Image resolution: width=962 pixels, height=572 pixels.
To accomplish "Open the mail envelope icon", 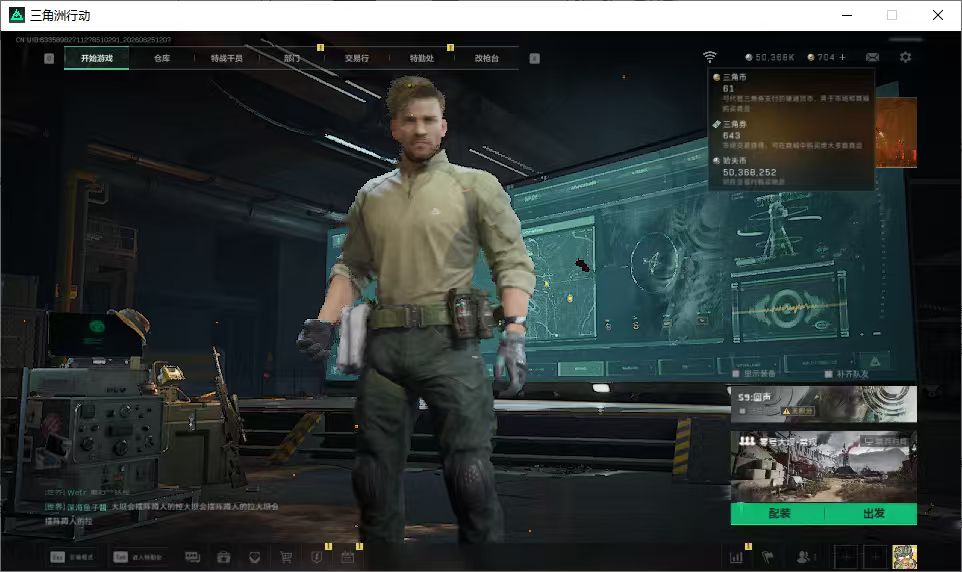I will (x=872, y=57).
